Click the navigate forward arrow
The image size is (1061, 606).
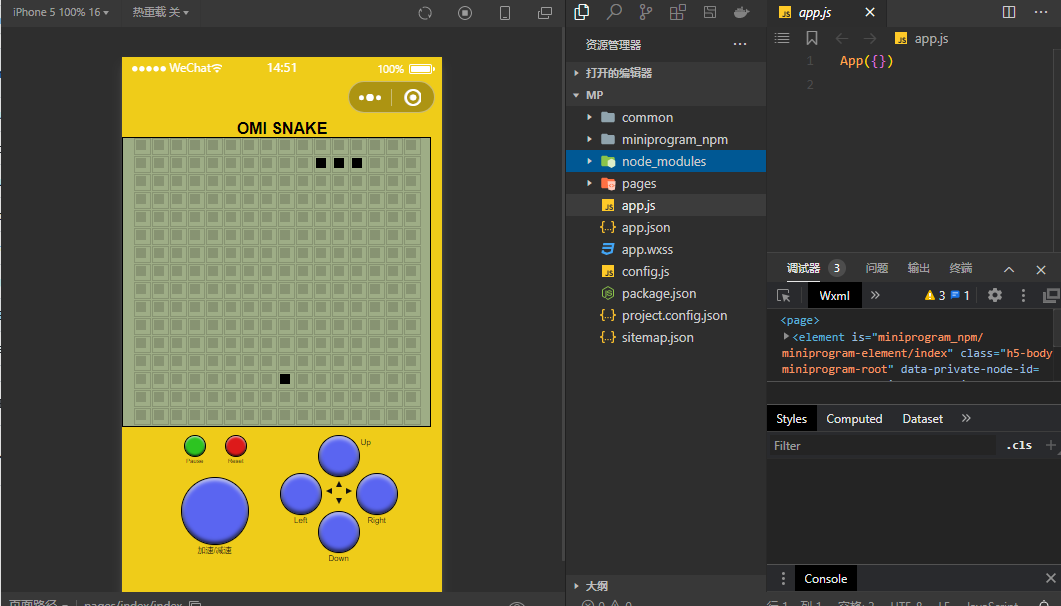point(870,39)
